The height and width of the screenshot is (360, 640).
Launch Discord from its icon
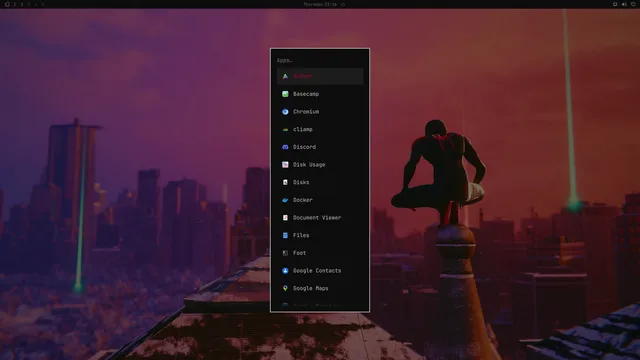point(285,147)
